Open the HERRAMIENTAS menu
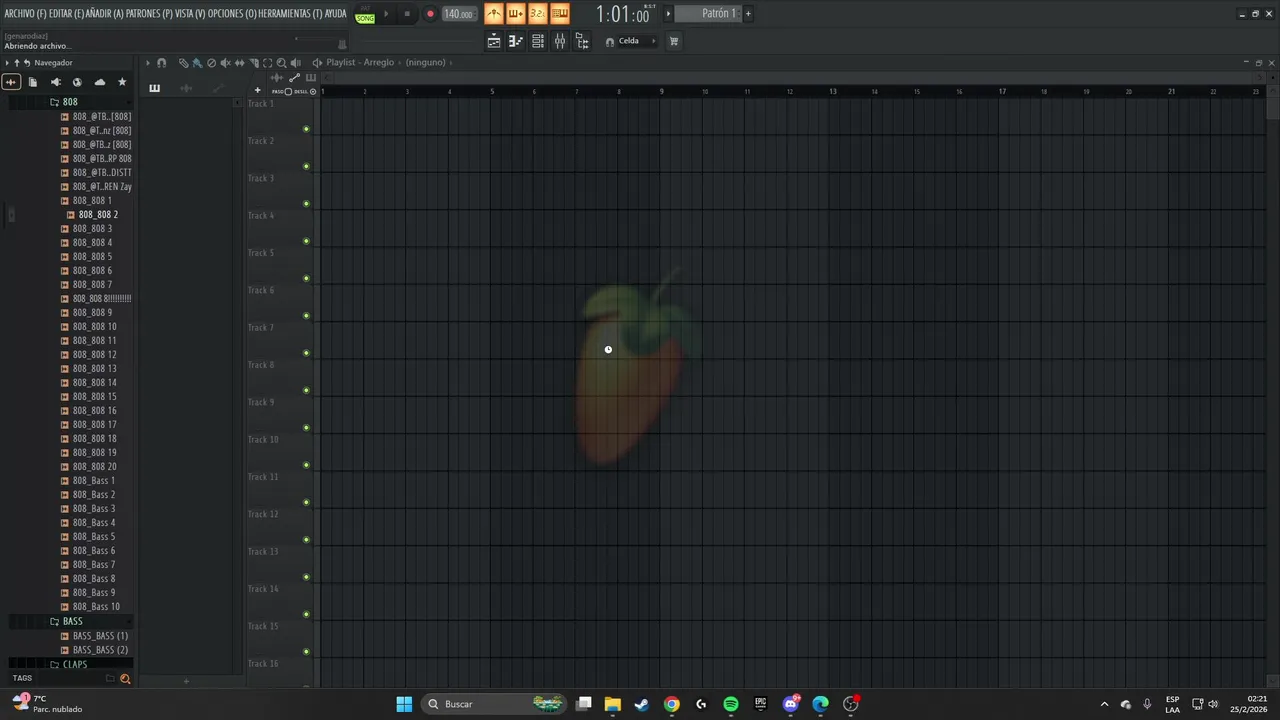 [x=290, y=13]
